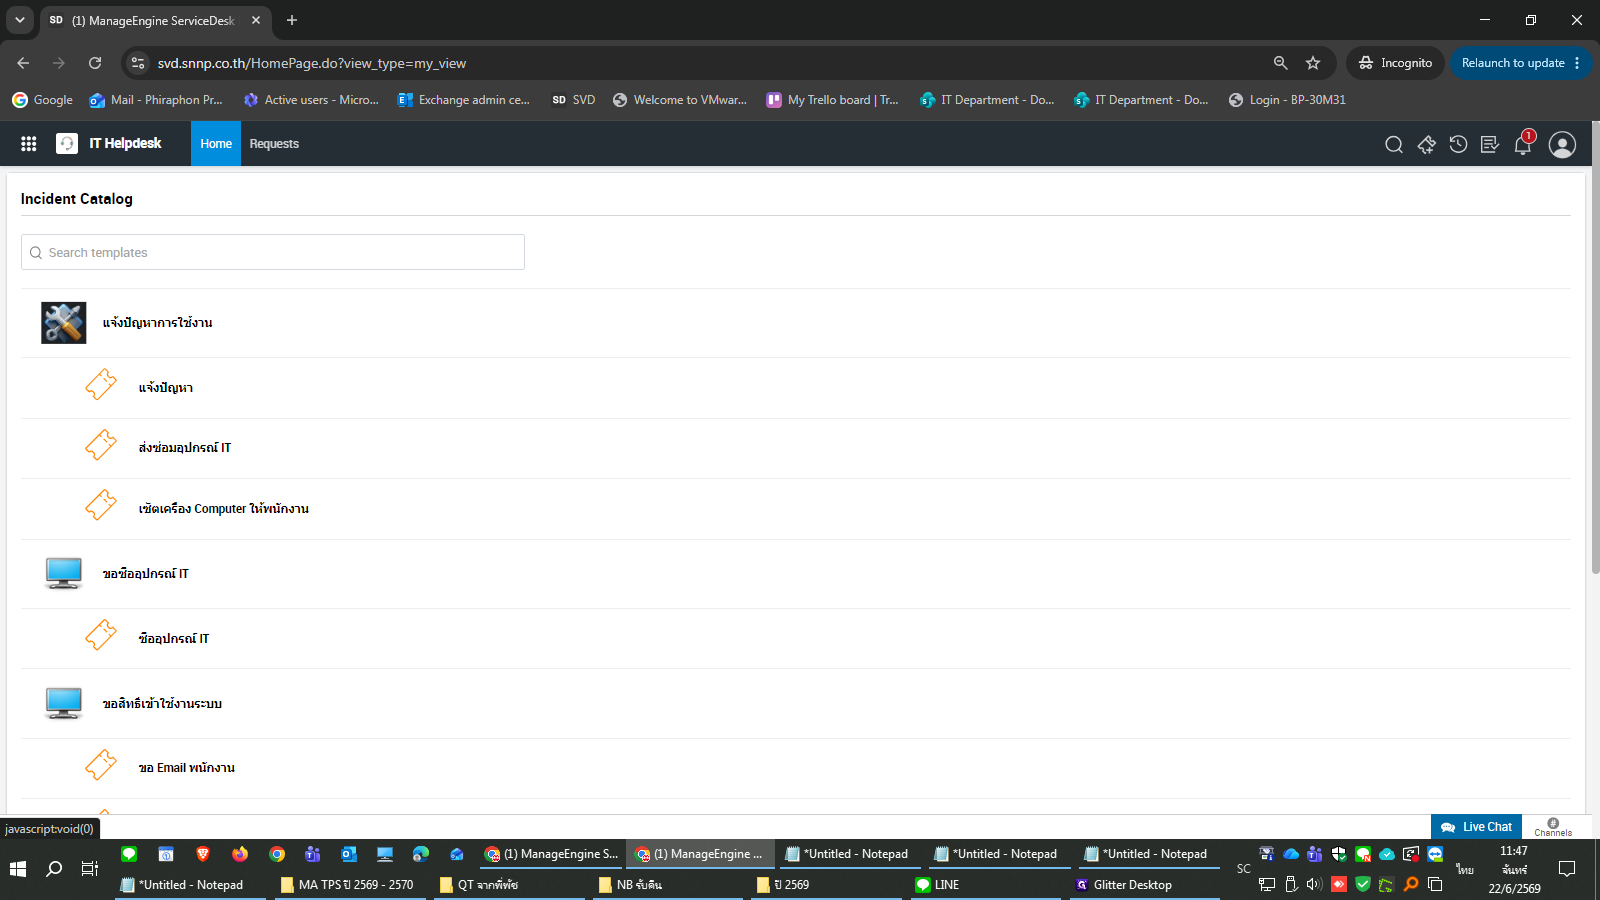
Task: Click the Incognito indicator button
Action: pyautogui.click(x=1395, y=63)
